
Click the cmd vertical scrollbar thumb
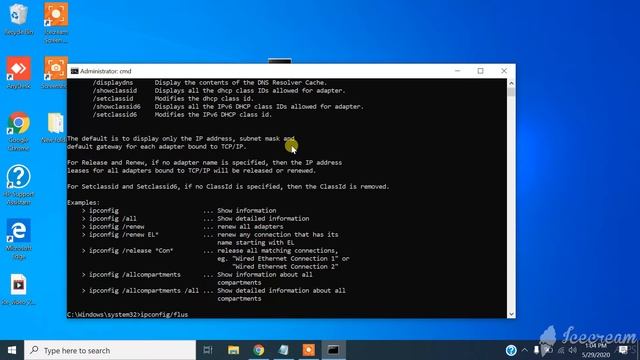tap(511, 91)
